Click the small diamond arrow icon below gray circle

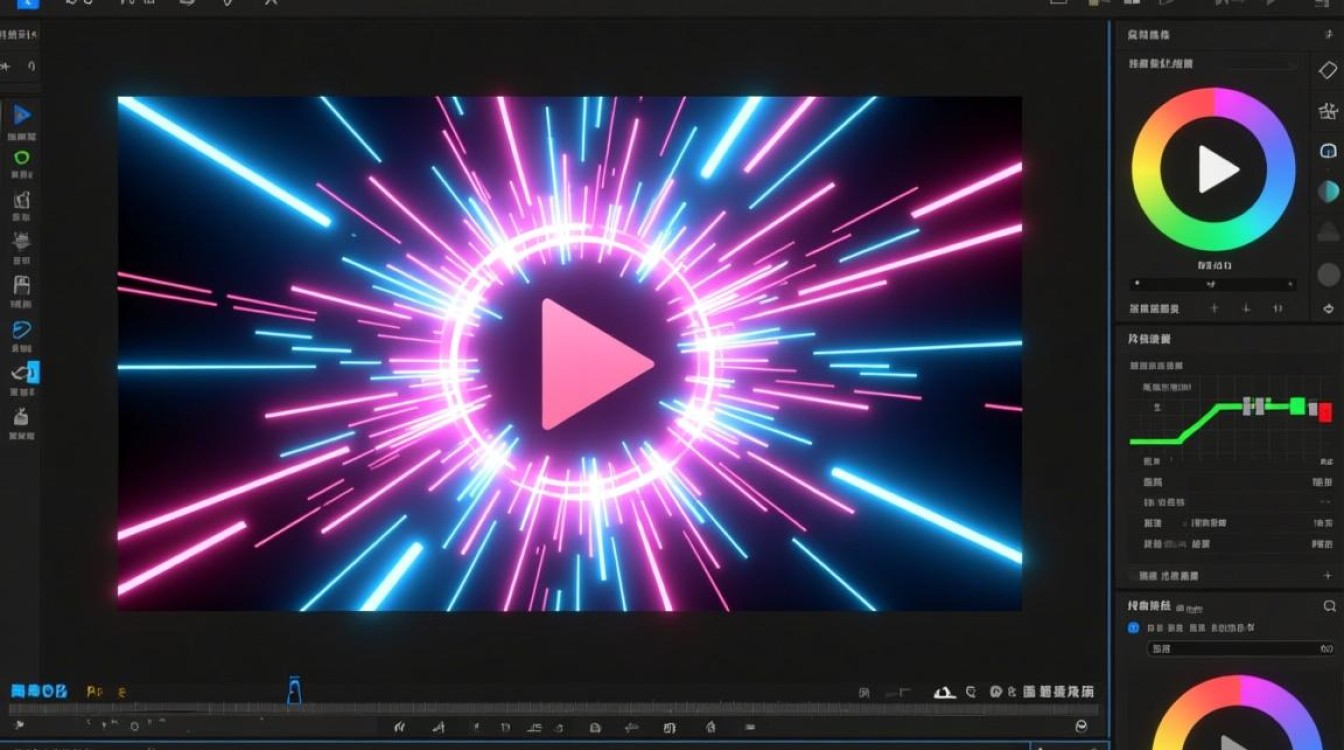click(x=1328, y=309)
